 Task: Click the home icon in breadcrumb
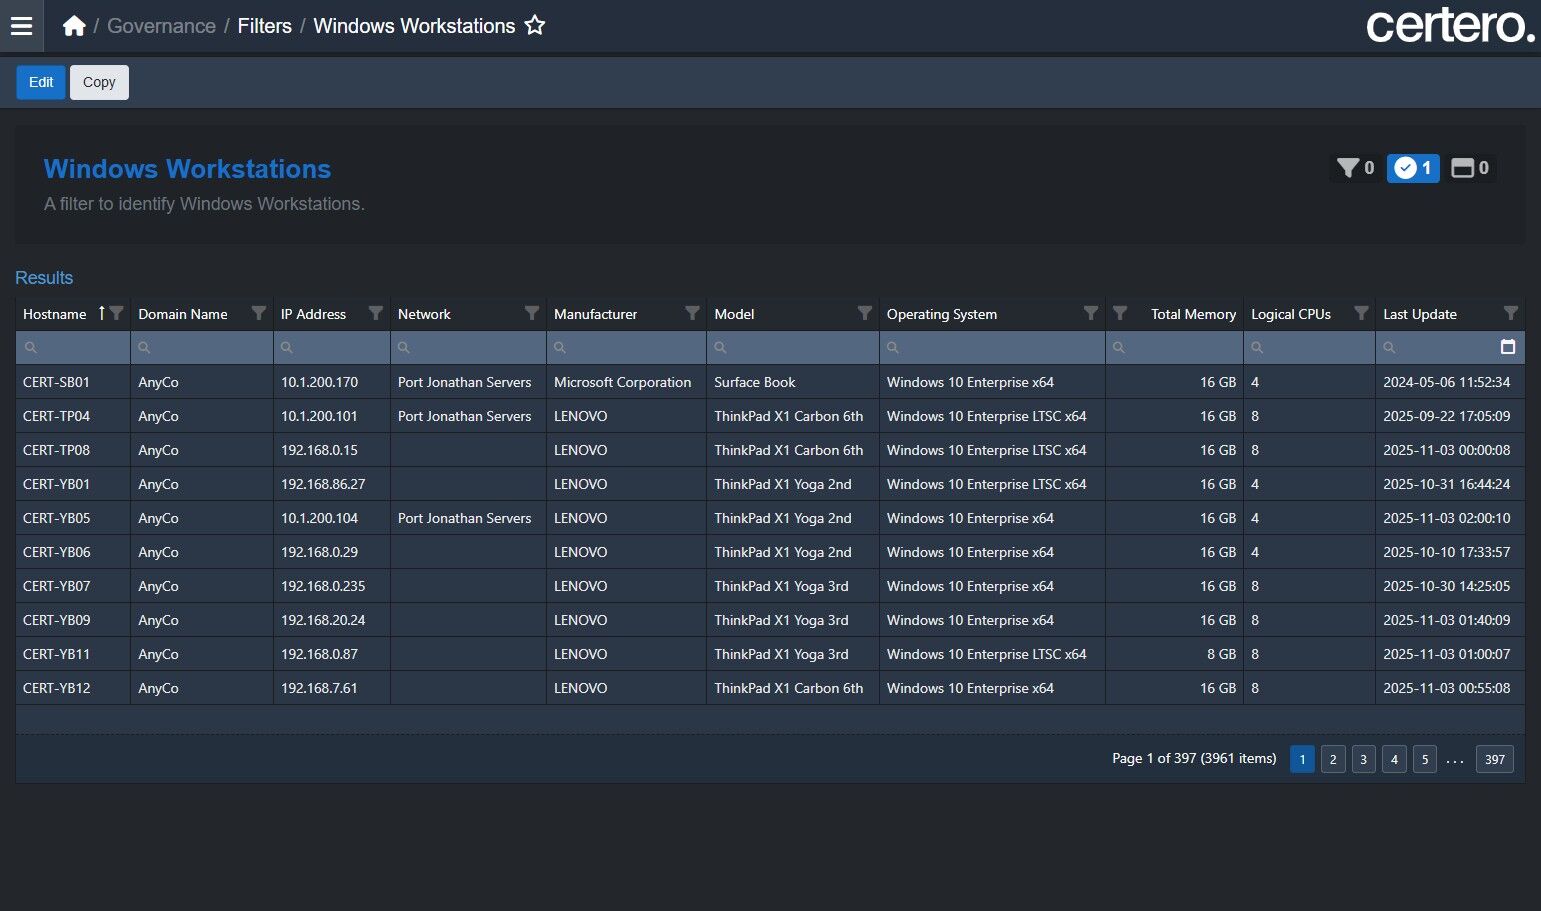click(74, 26)
